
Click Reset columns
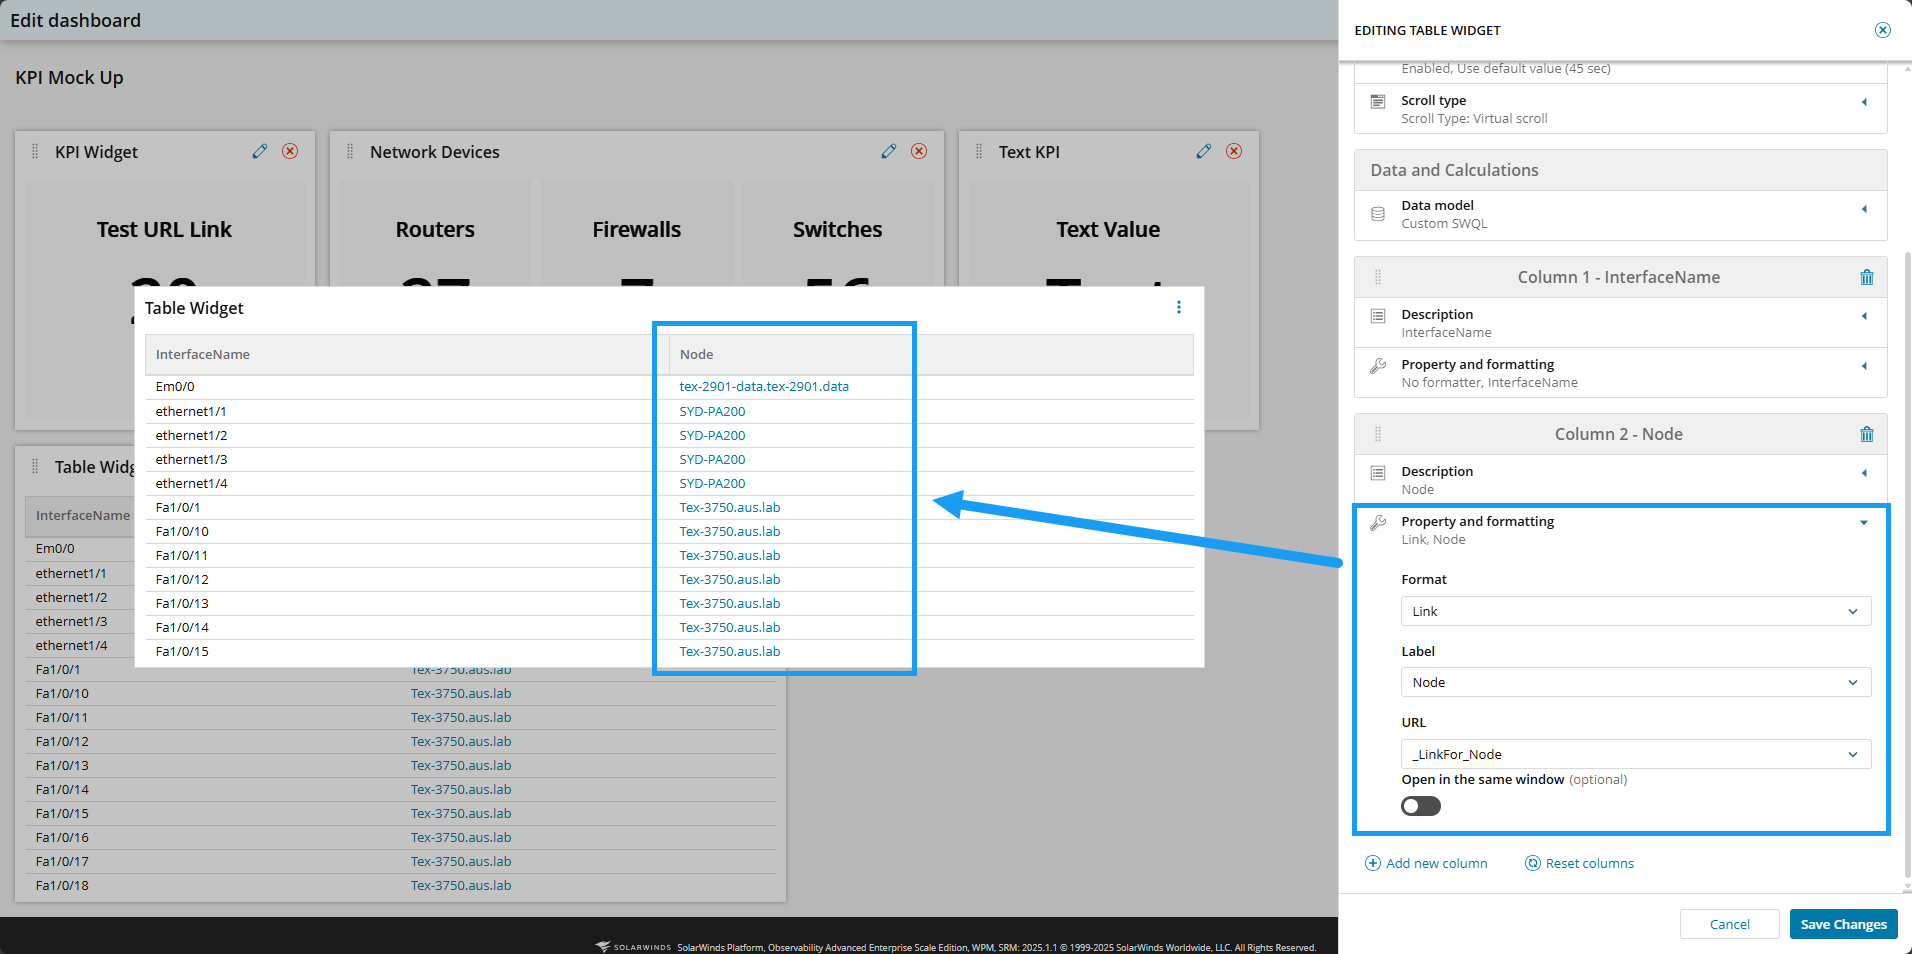tap(1579, 863)
